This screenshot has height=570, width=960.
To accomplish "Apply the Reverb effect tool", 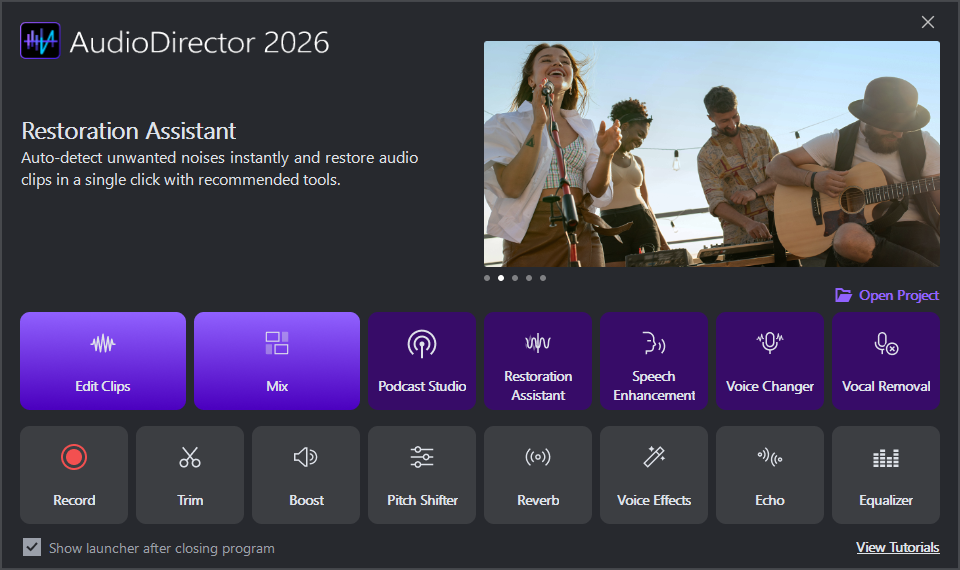I will 538,475.
